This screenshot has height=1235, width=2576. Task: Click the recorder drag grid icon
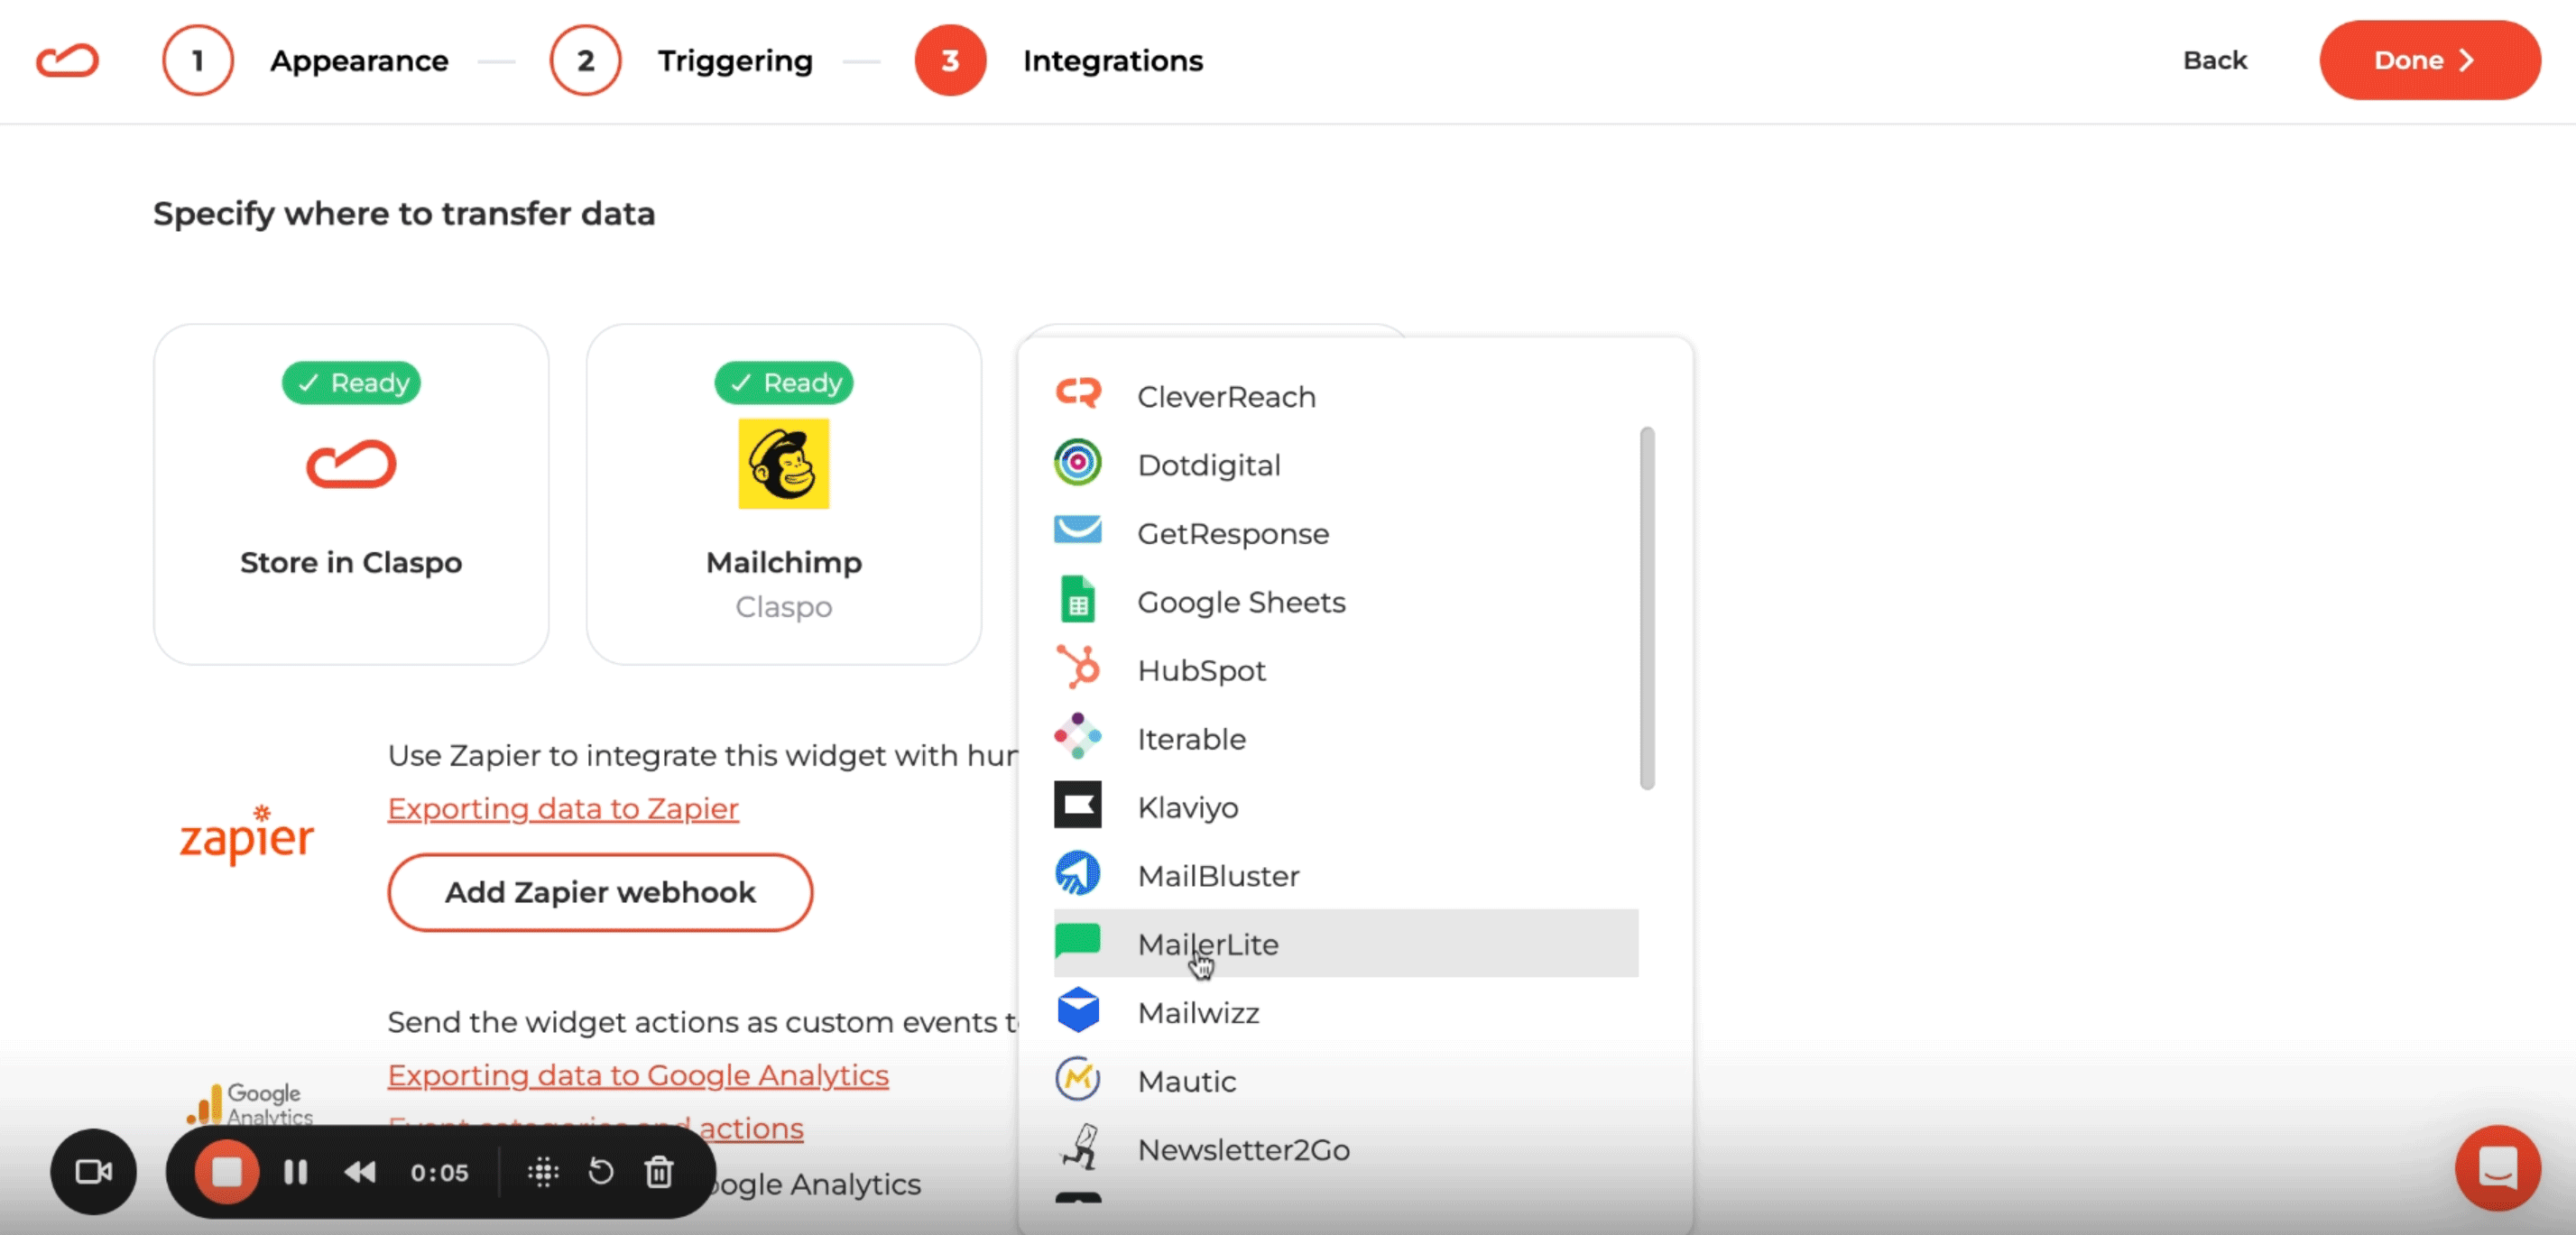pyautogui.click(x=543, y=1171)
